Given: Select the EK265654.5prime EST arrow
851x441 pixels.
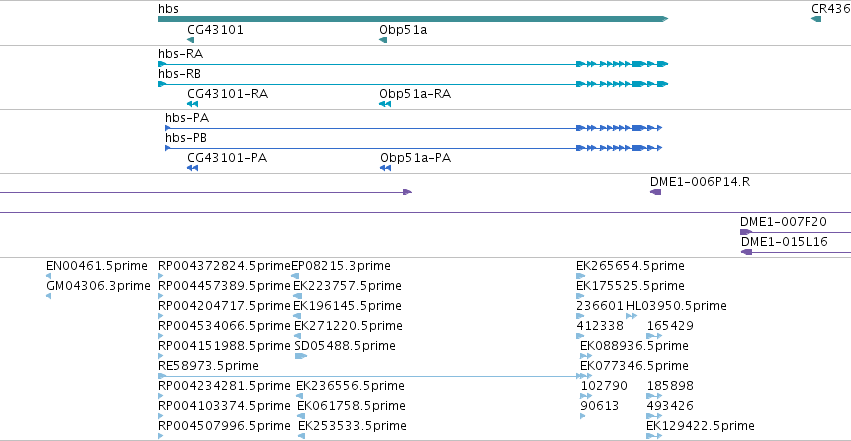Looking at the screenshot, I should pyautogui.click(x=581, y=276).
